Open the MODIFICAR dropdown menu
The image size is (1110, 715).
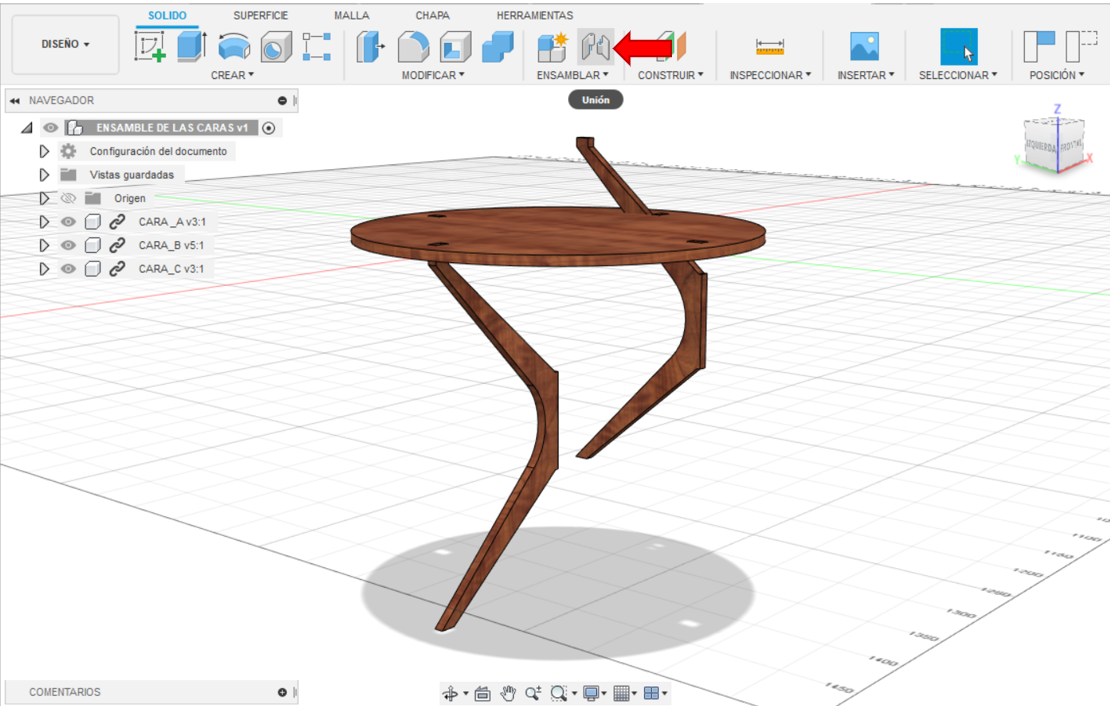pos(433,75)
